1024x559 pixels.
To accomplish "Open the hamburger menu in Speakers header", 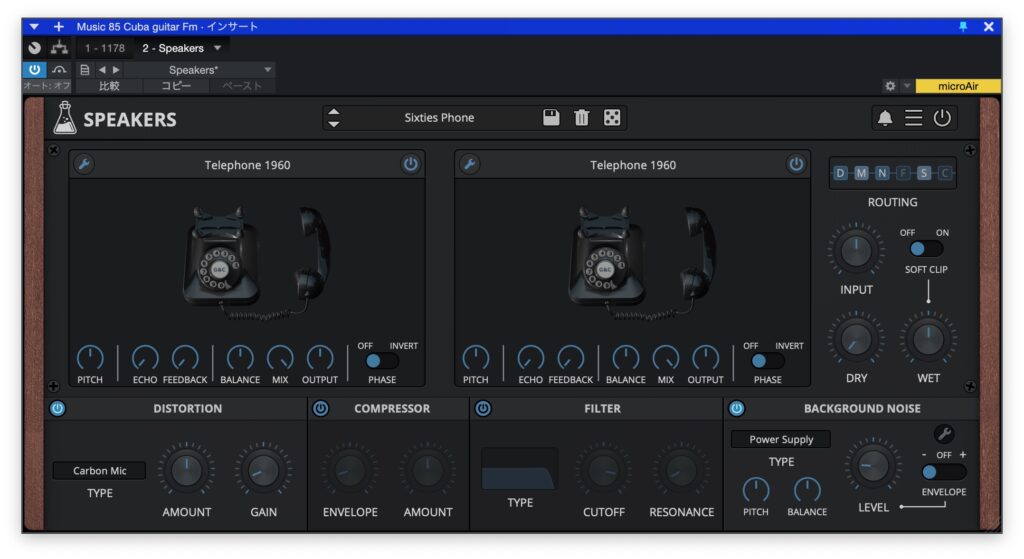I will point(914,118).
